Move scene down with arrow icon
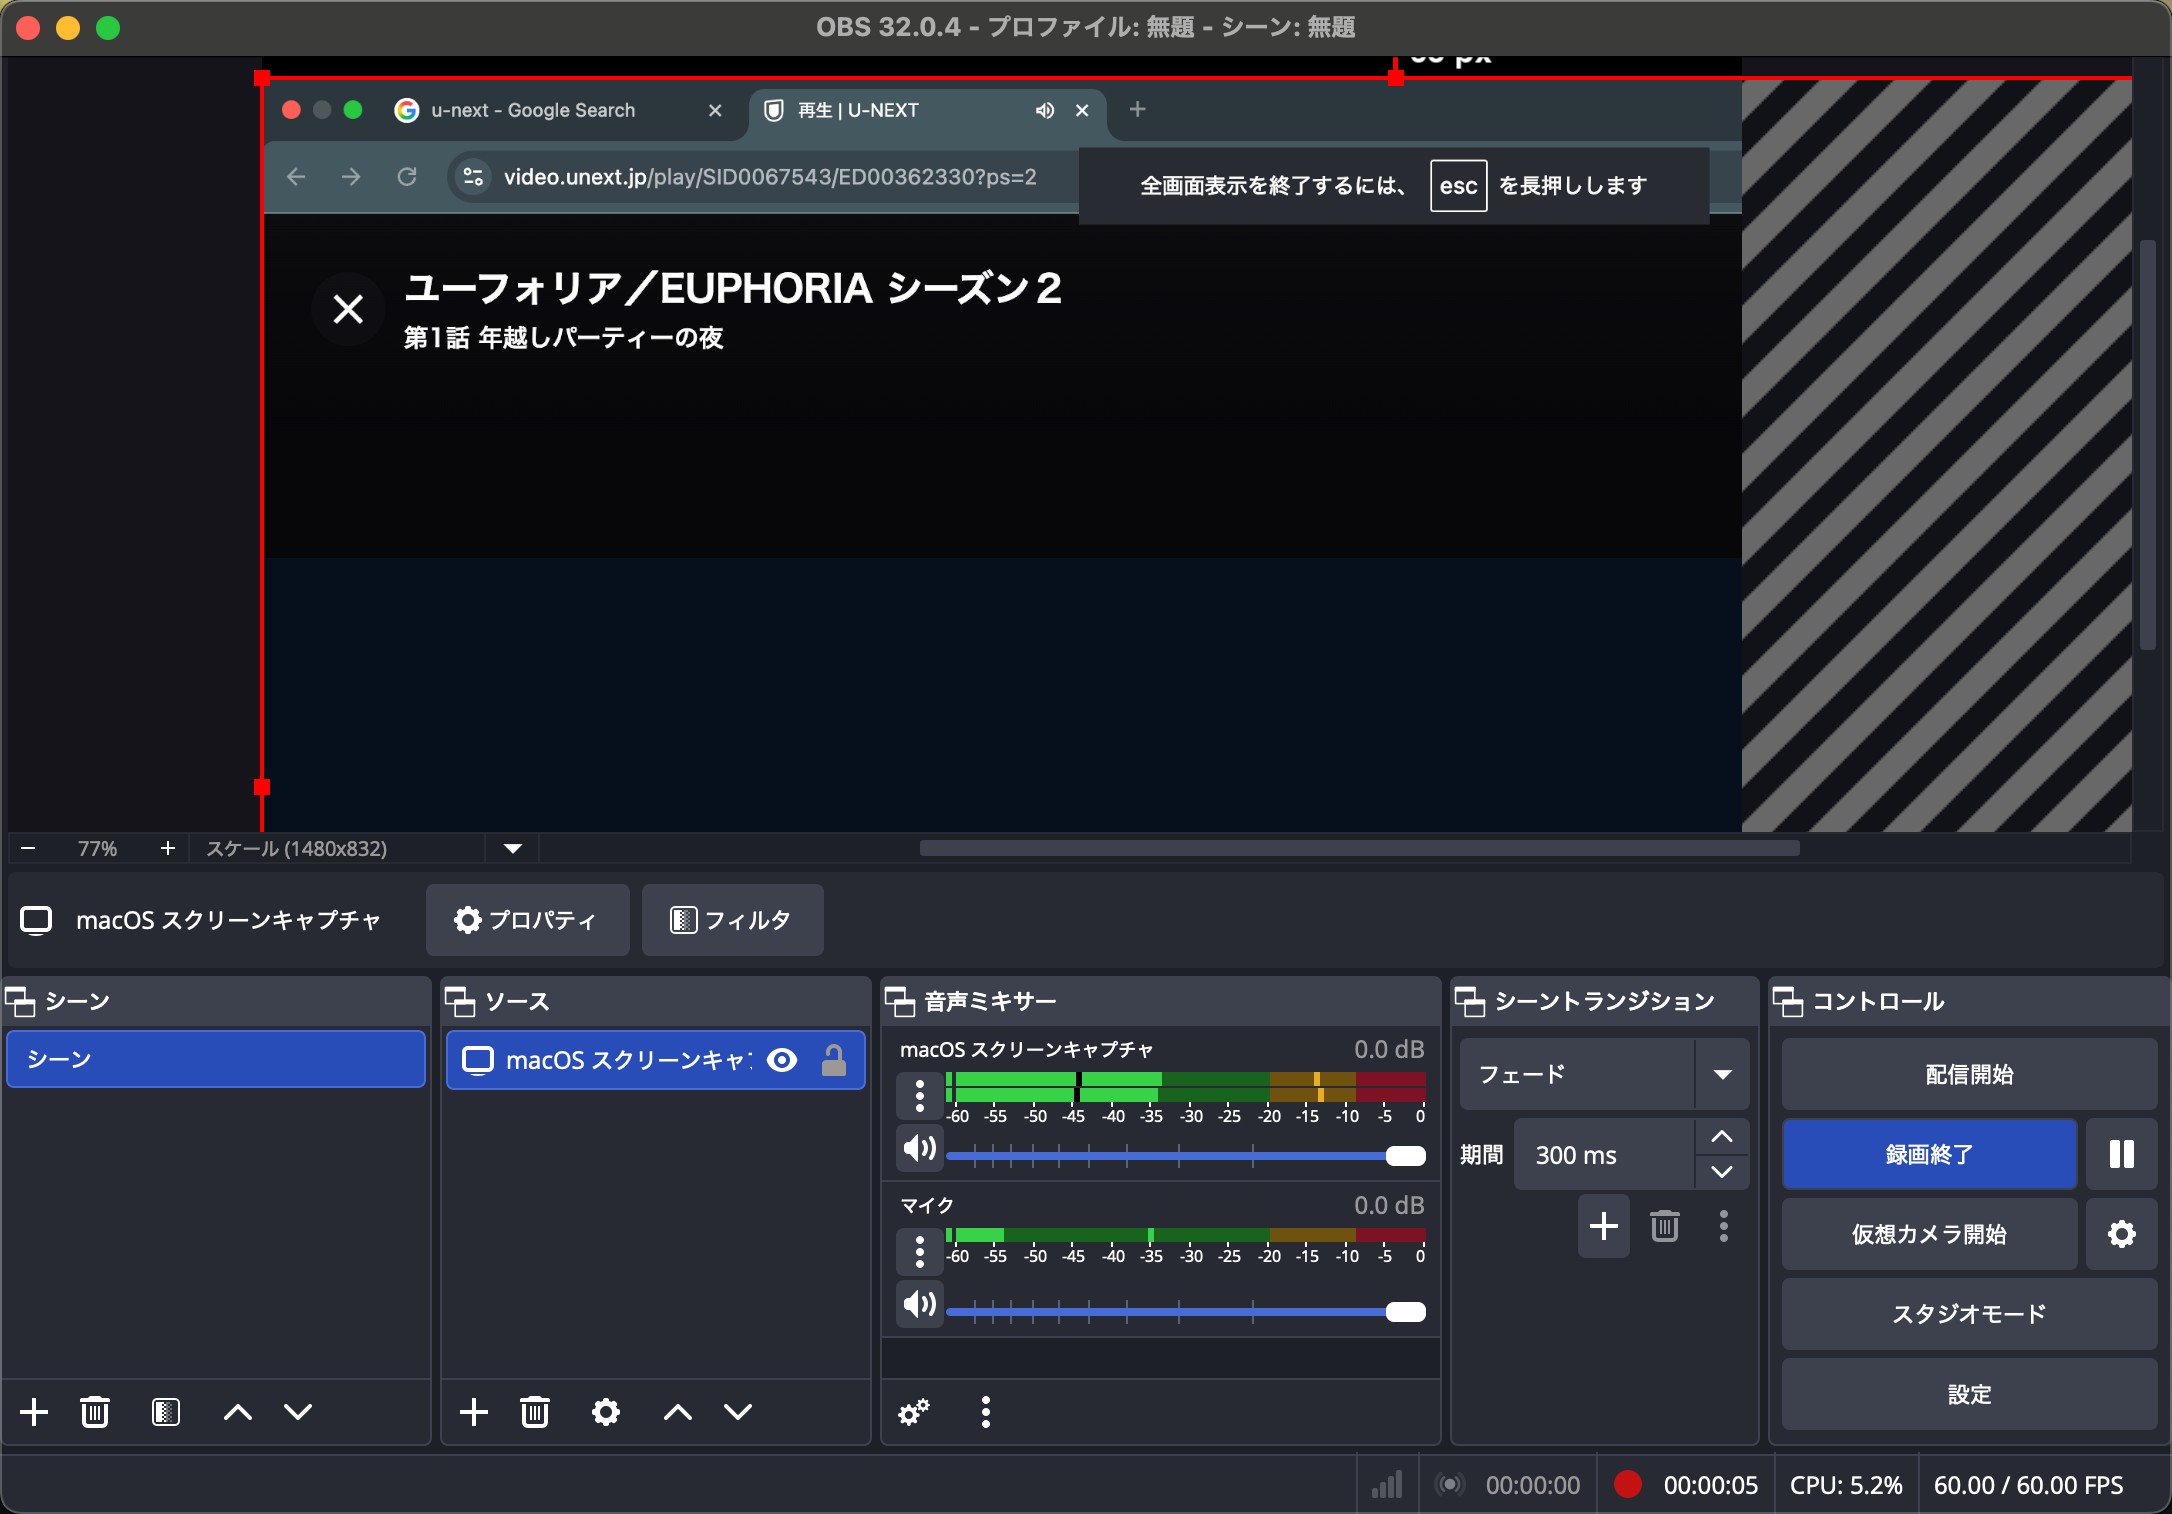2172x1514 pixels. [298, 1412]
